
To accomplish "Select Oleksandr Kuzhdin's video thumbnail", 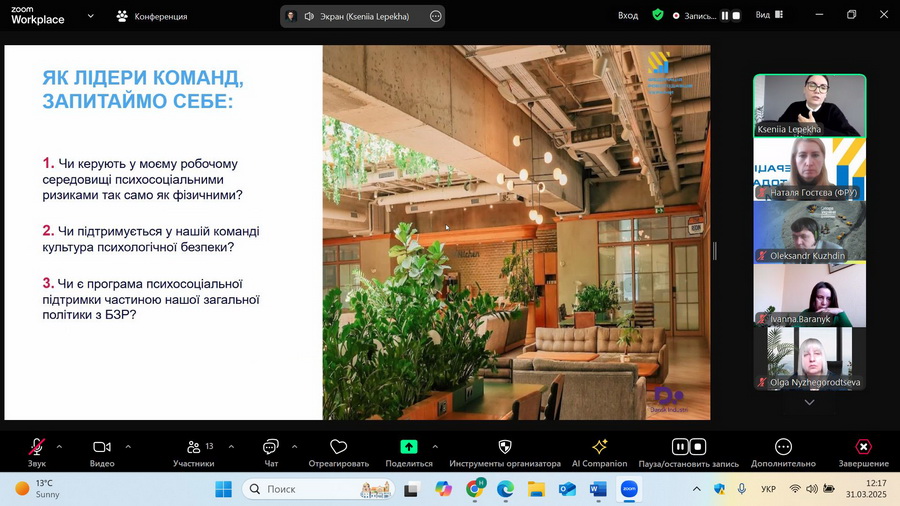I will [809, 232].
